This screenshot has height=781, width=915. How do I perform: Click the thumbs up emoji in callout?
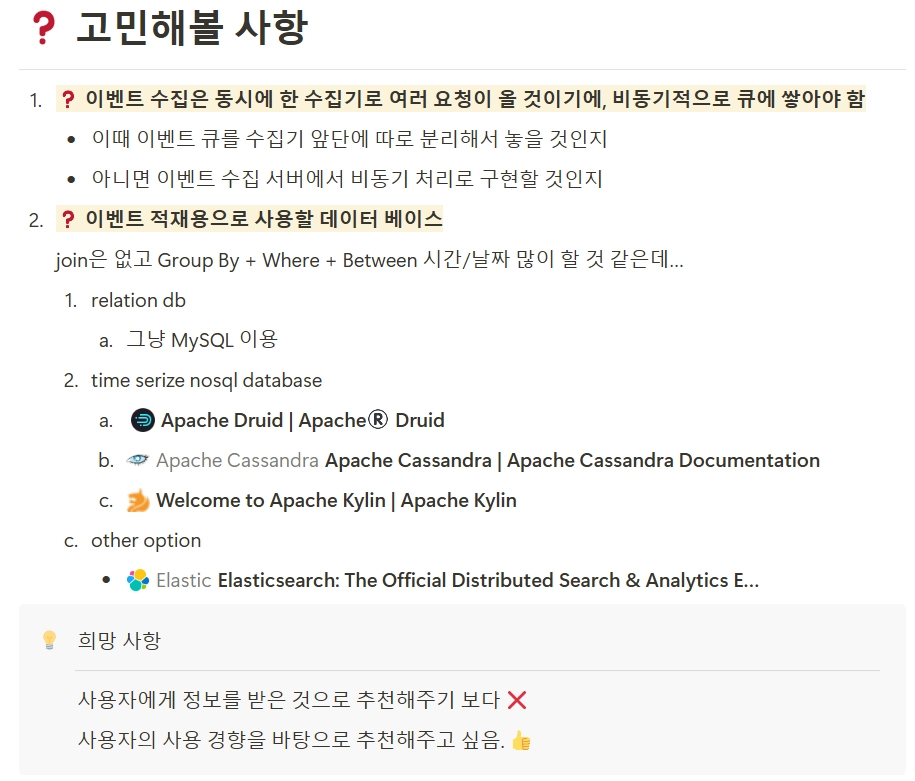click(521, 741)
